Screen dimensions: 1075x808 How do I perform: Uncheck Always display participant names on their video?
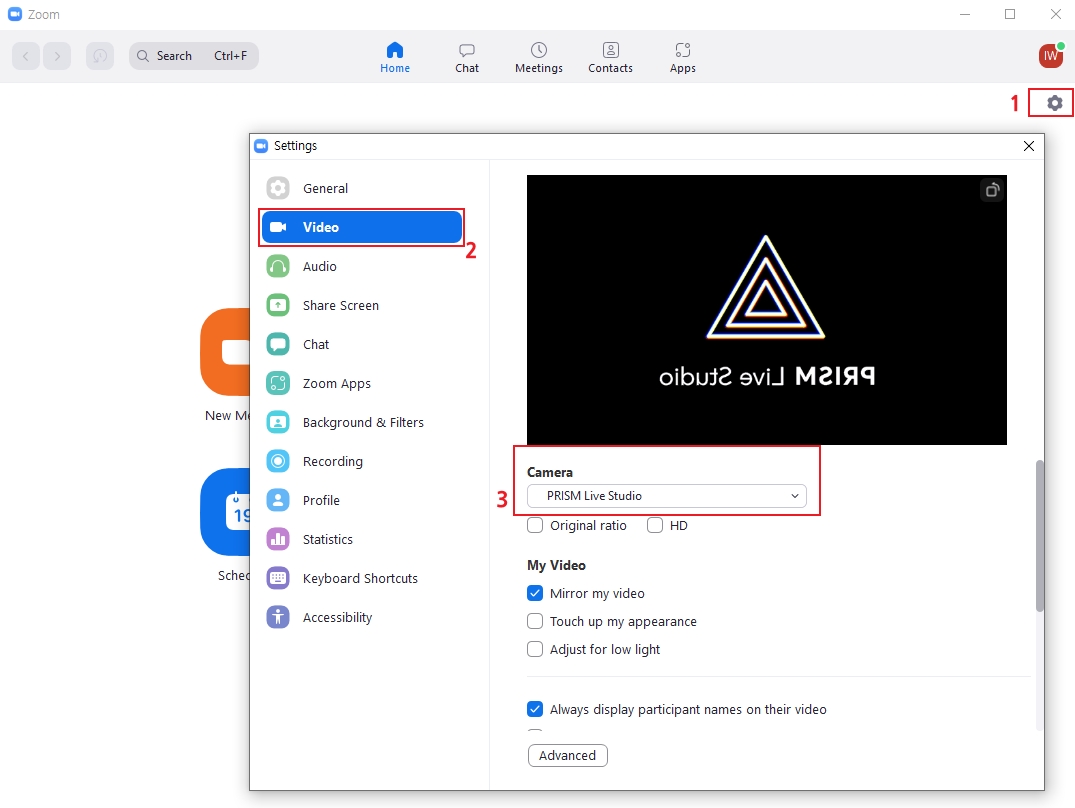coord(535,709)
